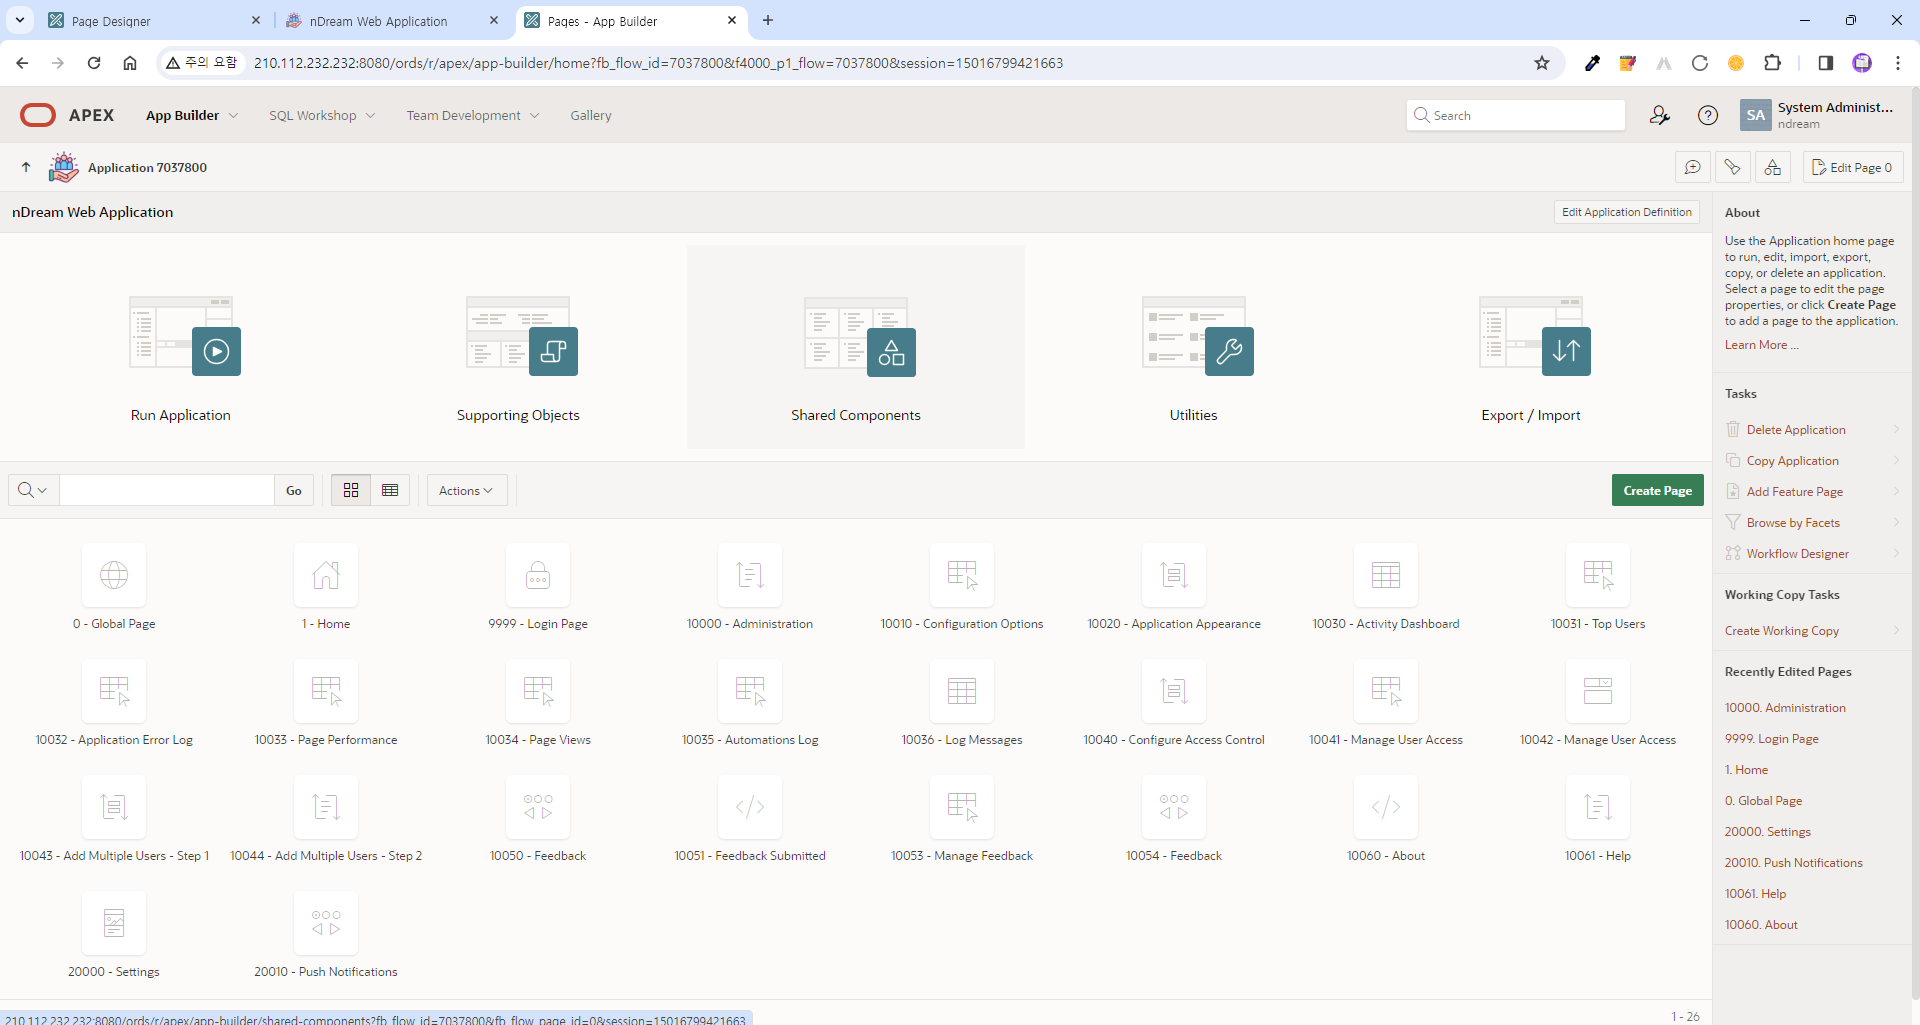Switch to View Icons mode

351,490
